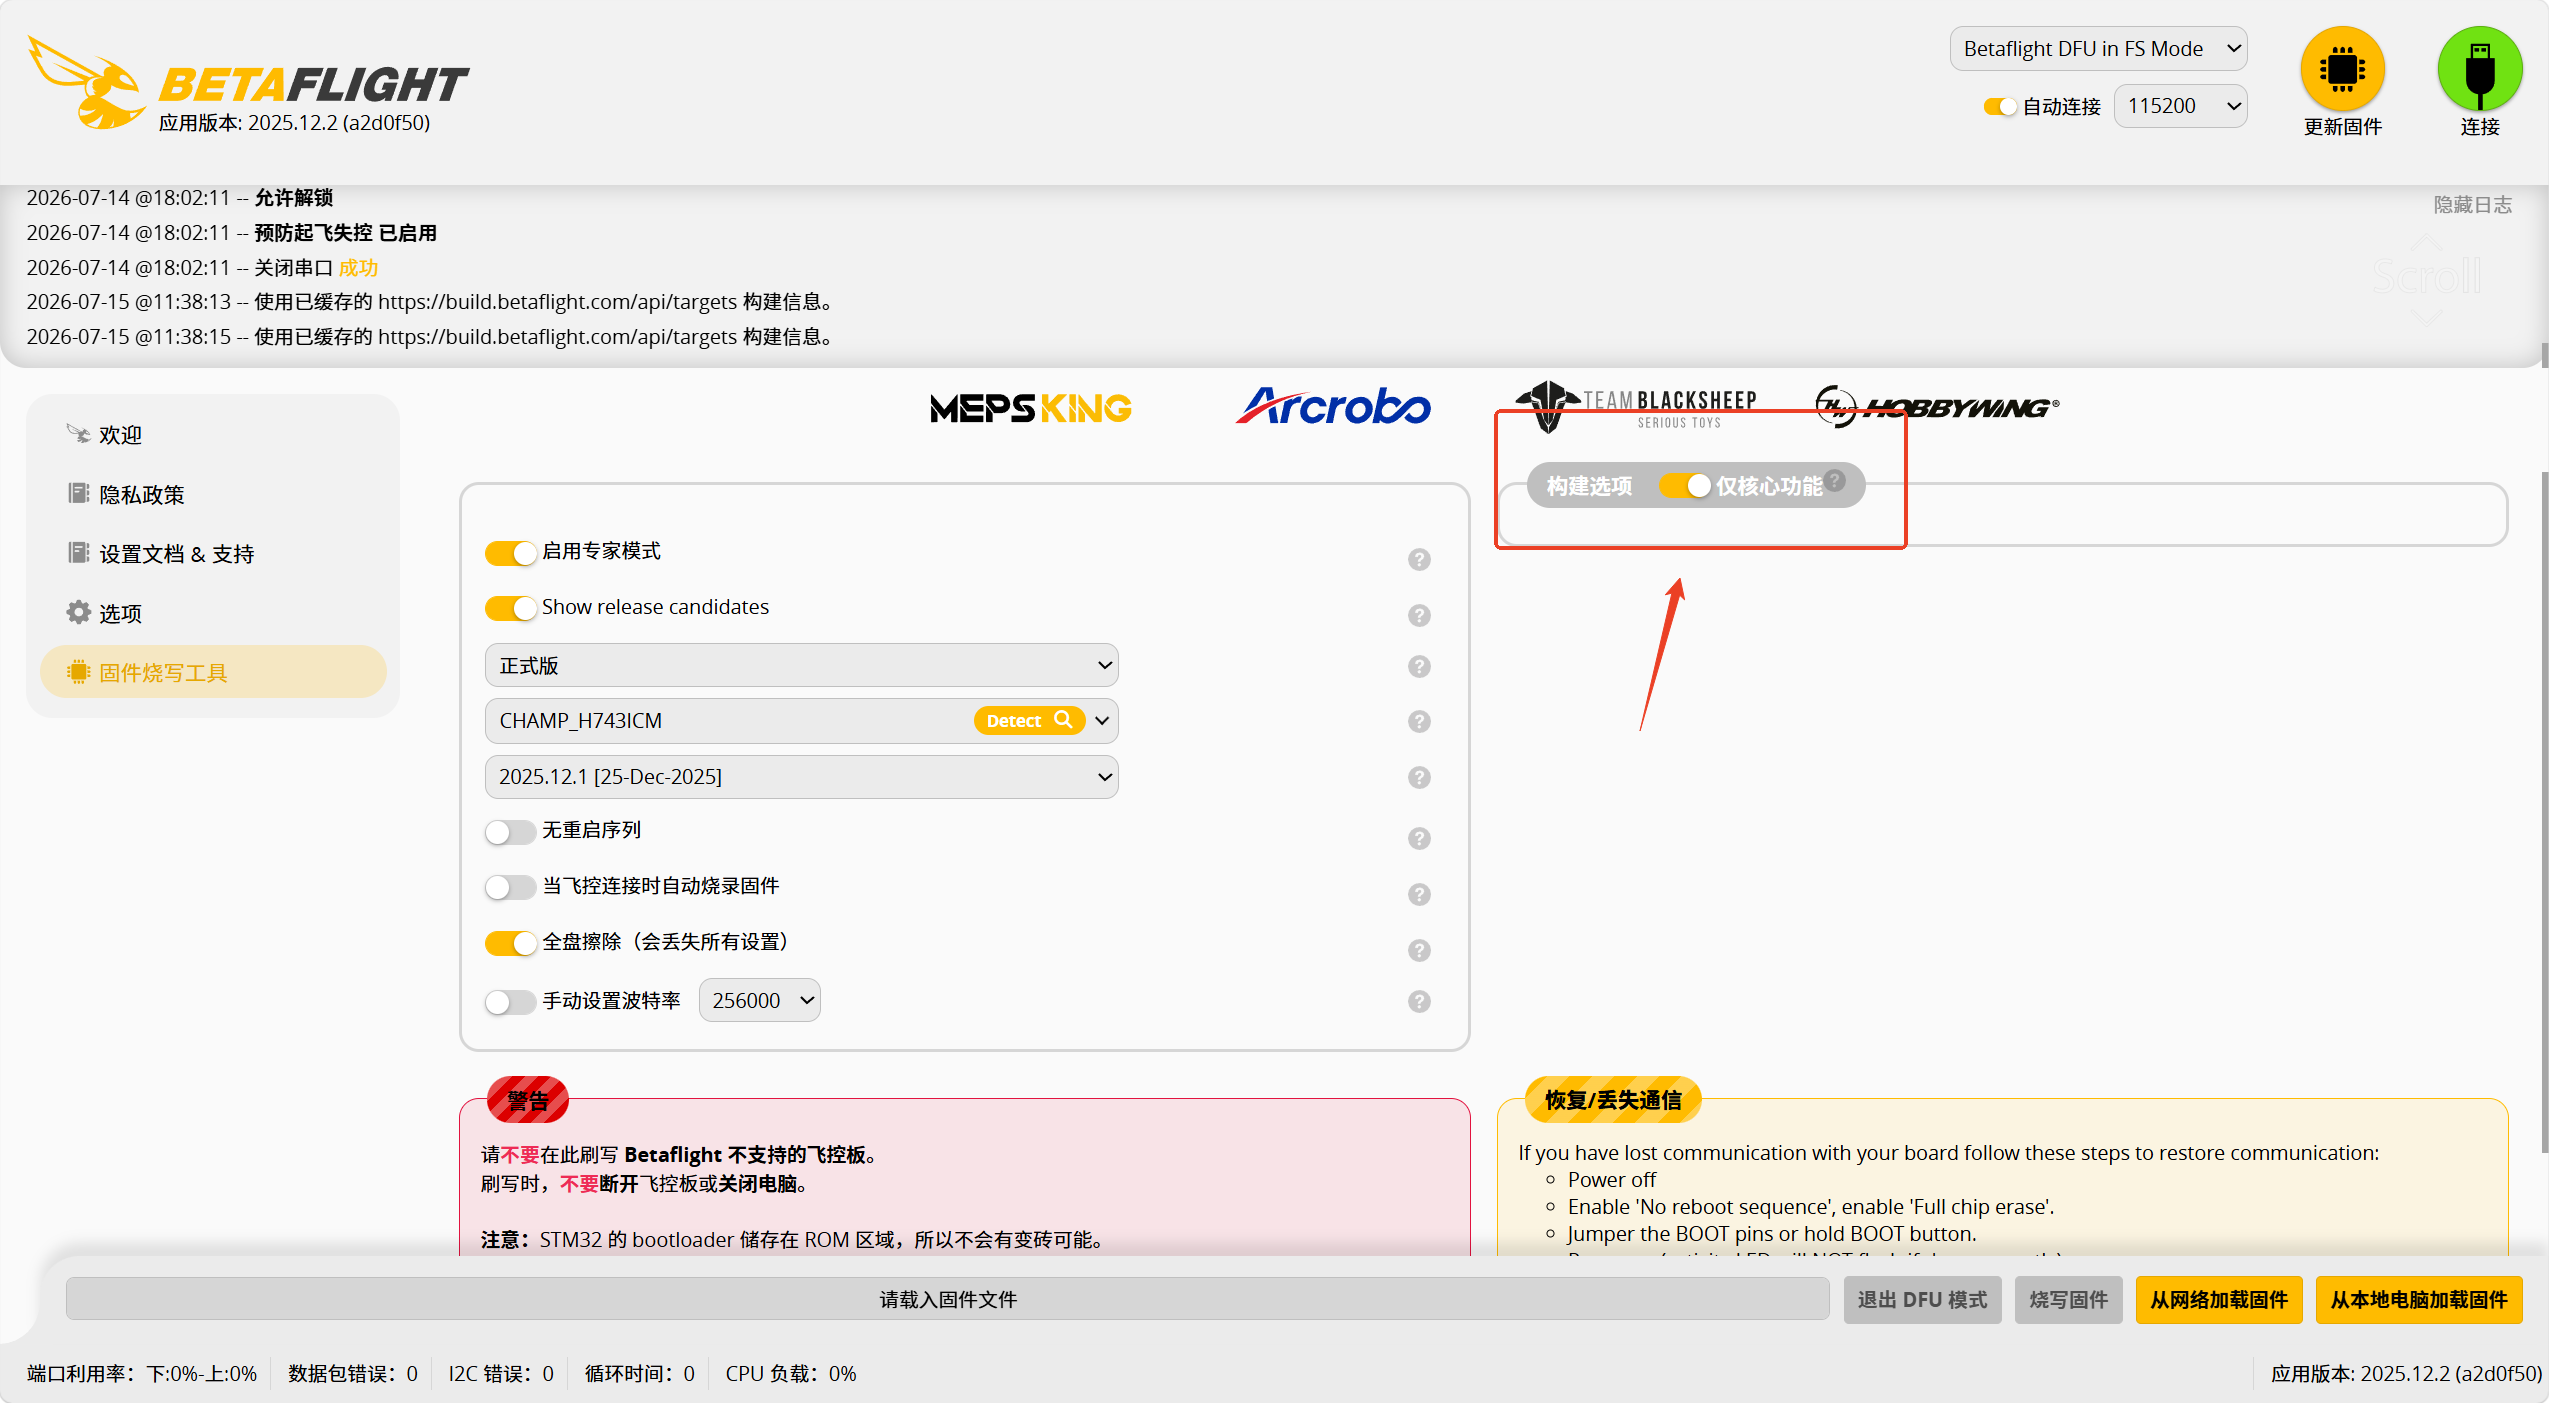Click help icon beside 启用专家模式
The width and height of the screenshot is (2549, 1403).
[1419, 559]
